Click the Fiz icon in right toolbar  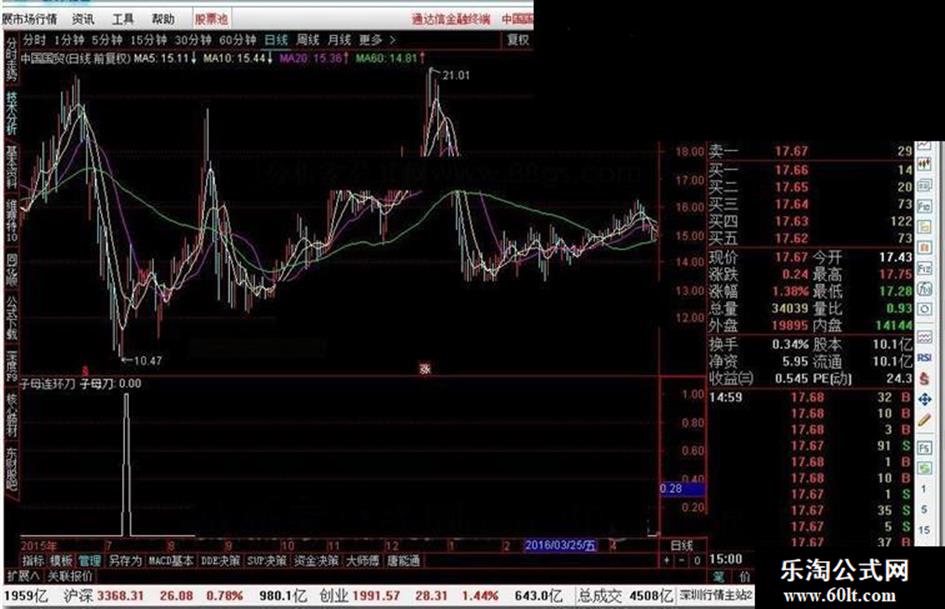(923, 268)
